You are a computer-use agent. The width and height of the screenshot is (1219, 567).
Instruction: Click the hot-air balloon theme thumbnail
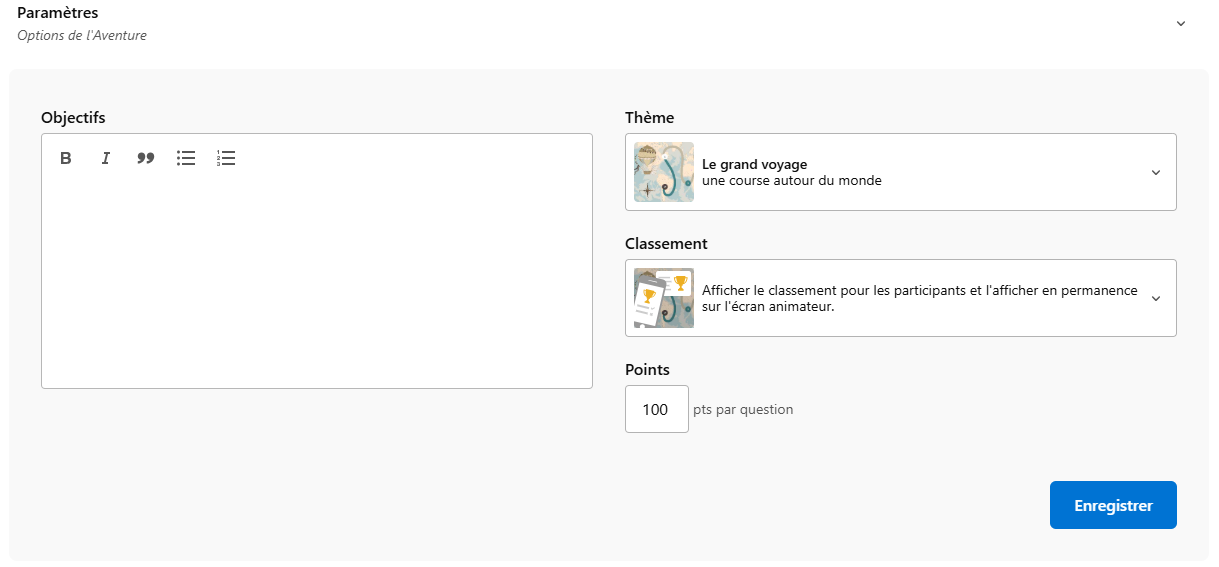(664, 172)
